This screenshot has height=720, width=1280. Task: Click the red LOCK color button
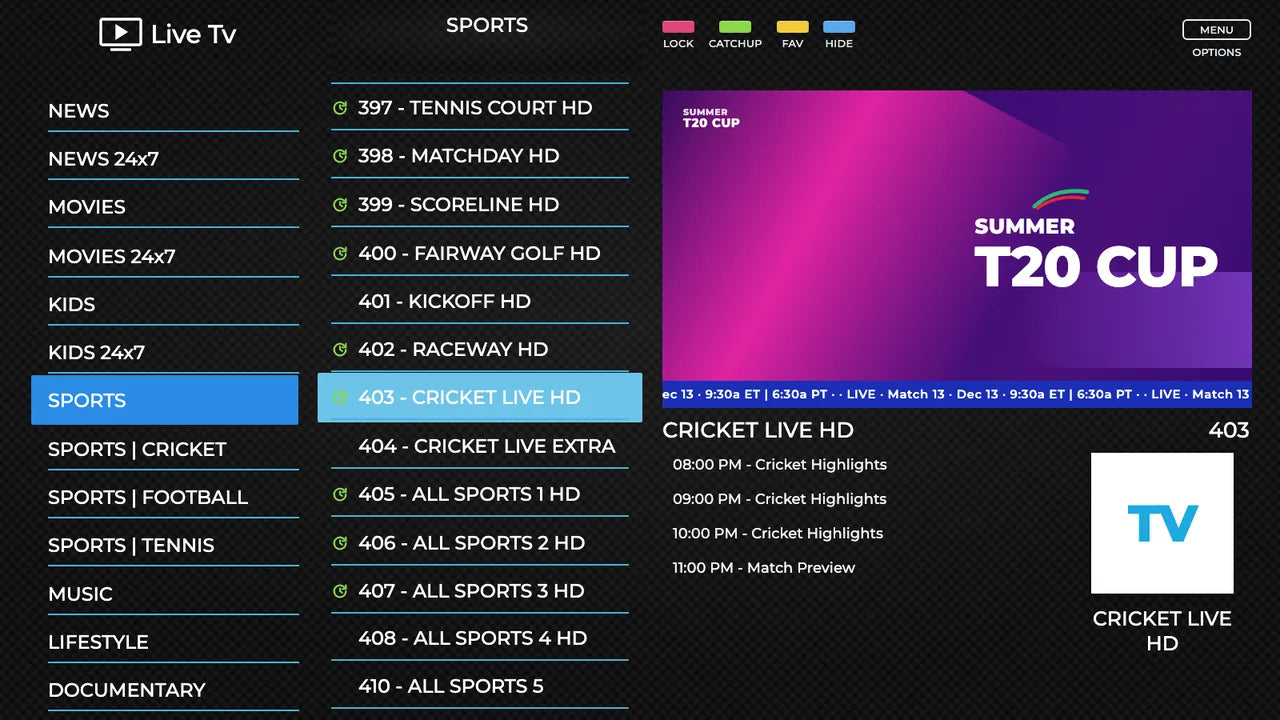678,27
